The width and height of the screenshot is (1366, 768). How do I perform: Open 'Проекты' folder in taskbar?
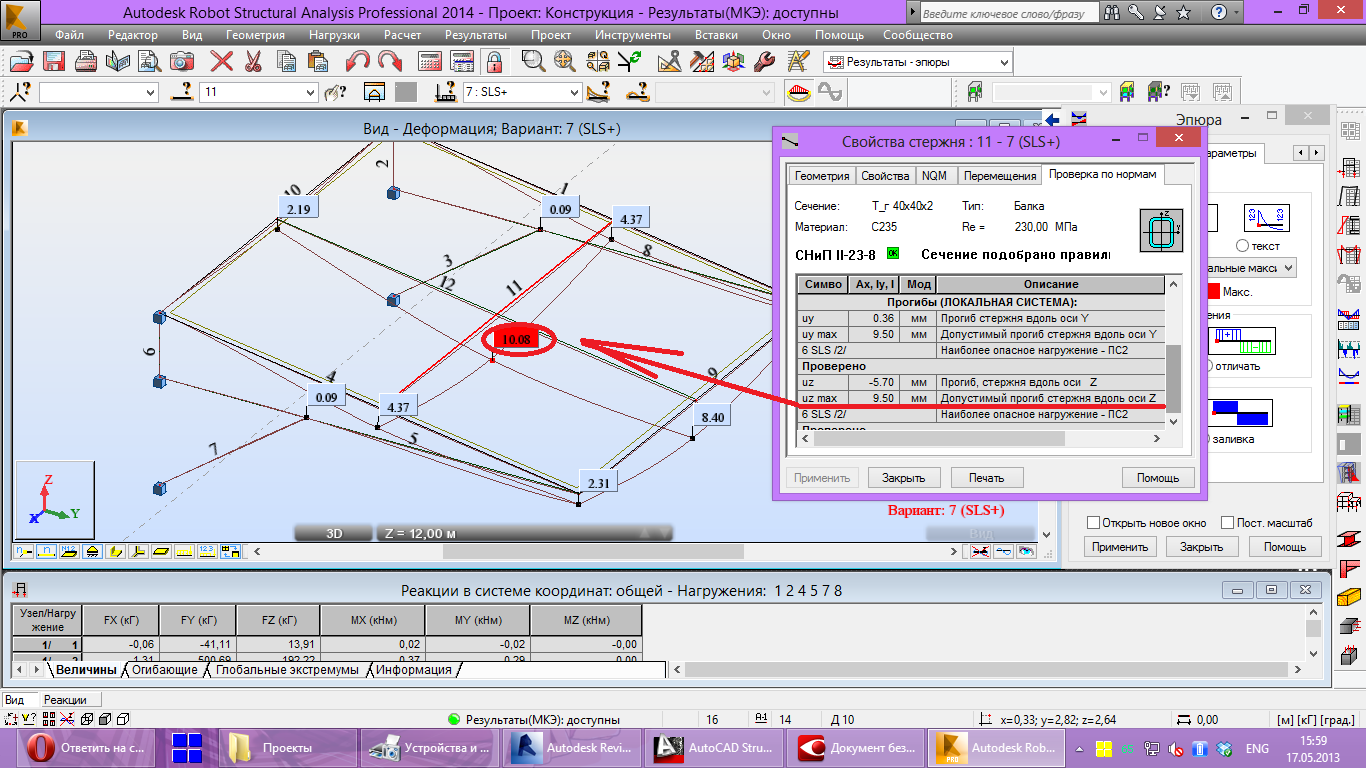click(287, 748)
